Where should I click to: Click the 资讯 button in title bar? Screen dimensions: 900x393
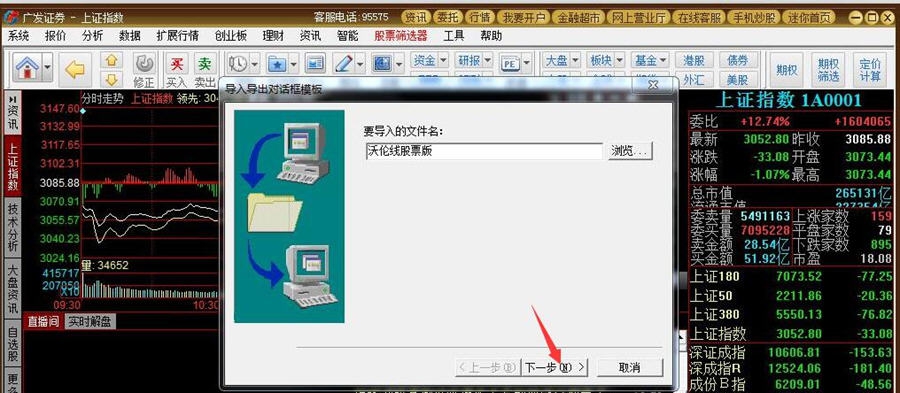415,17
